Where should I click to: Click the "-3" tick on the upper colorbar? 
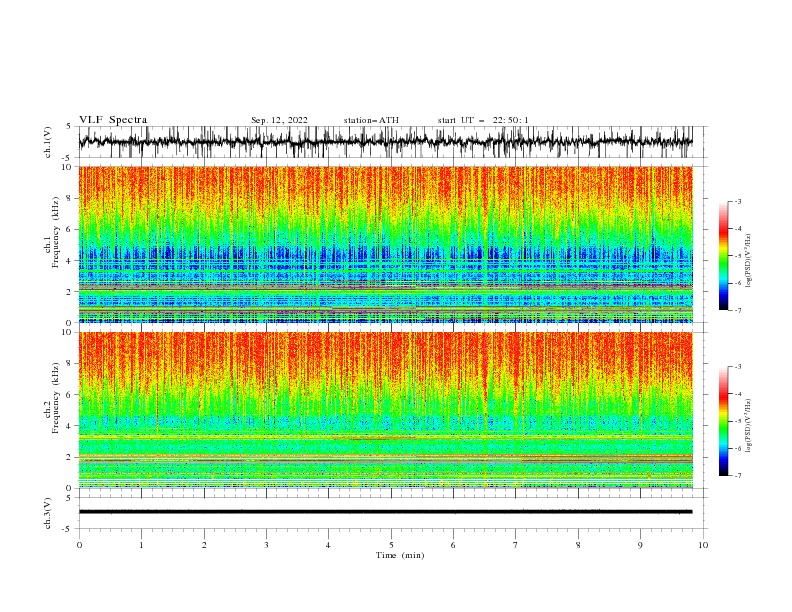pyautogui.click(x=737, y=201)
